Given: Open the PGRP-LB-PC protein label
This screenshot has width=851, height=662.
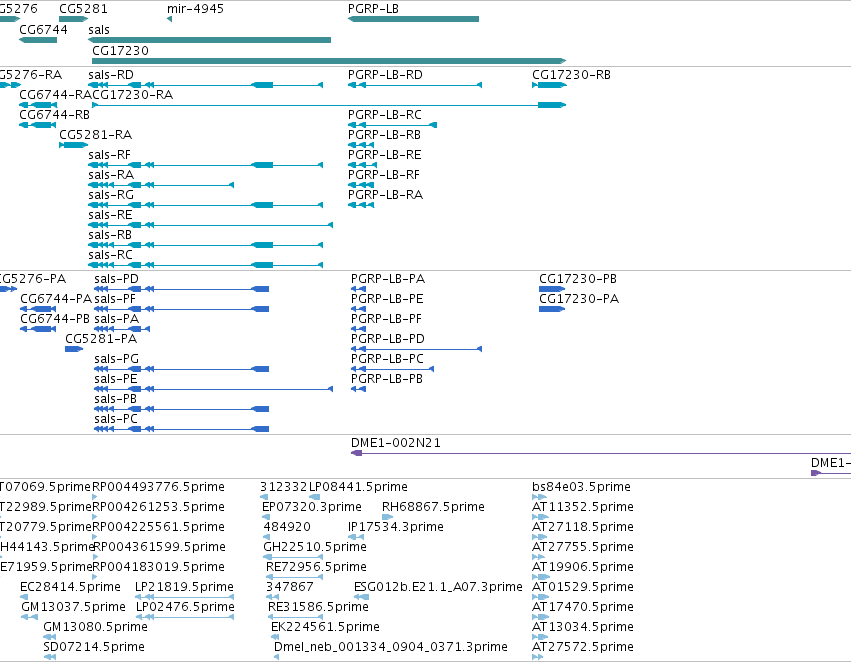Looking at the screenshot, I should click(x=387, y=359).
